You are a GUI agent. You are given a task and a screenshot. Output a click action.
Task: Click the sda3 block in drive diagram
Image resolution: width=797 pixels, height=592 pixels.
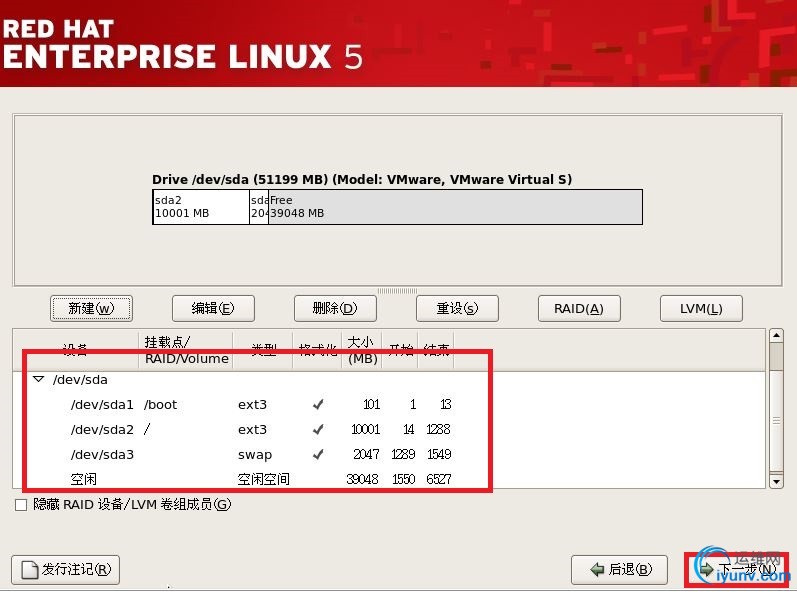tap(259, 207)
